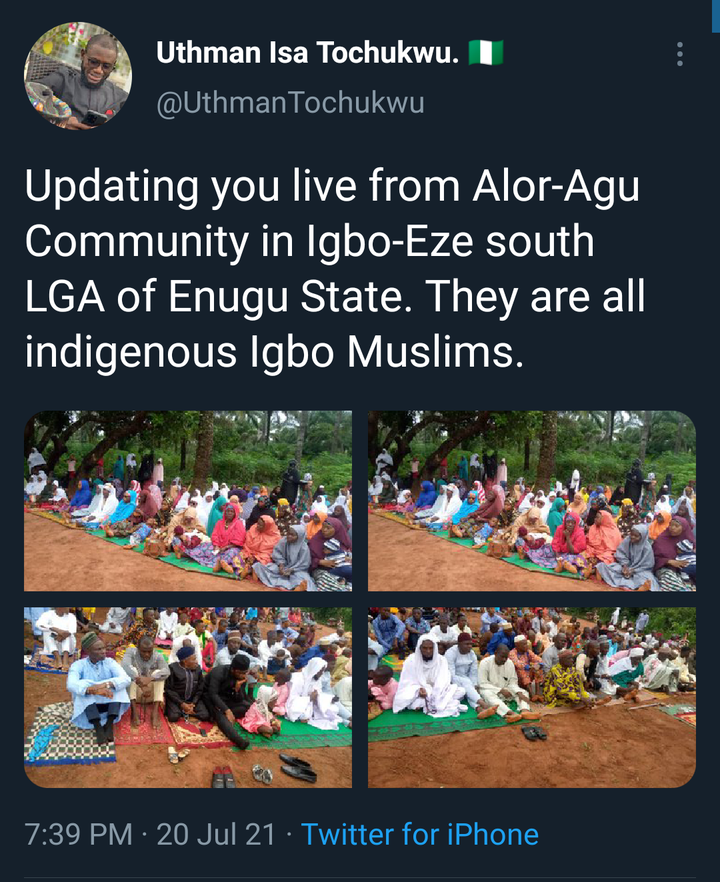Open the display name Uthman Isa Tochukwu
The height and width of the screenshot is (882, 720).
click(x=308, y=53)
